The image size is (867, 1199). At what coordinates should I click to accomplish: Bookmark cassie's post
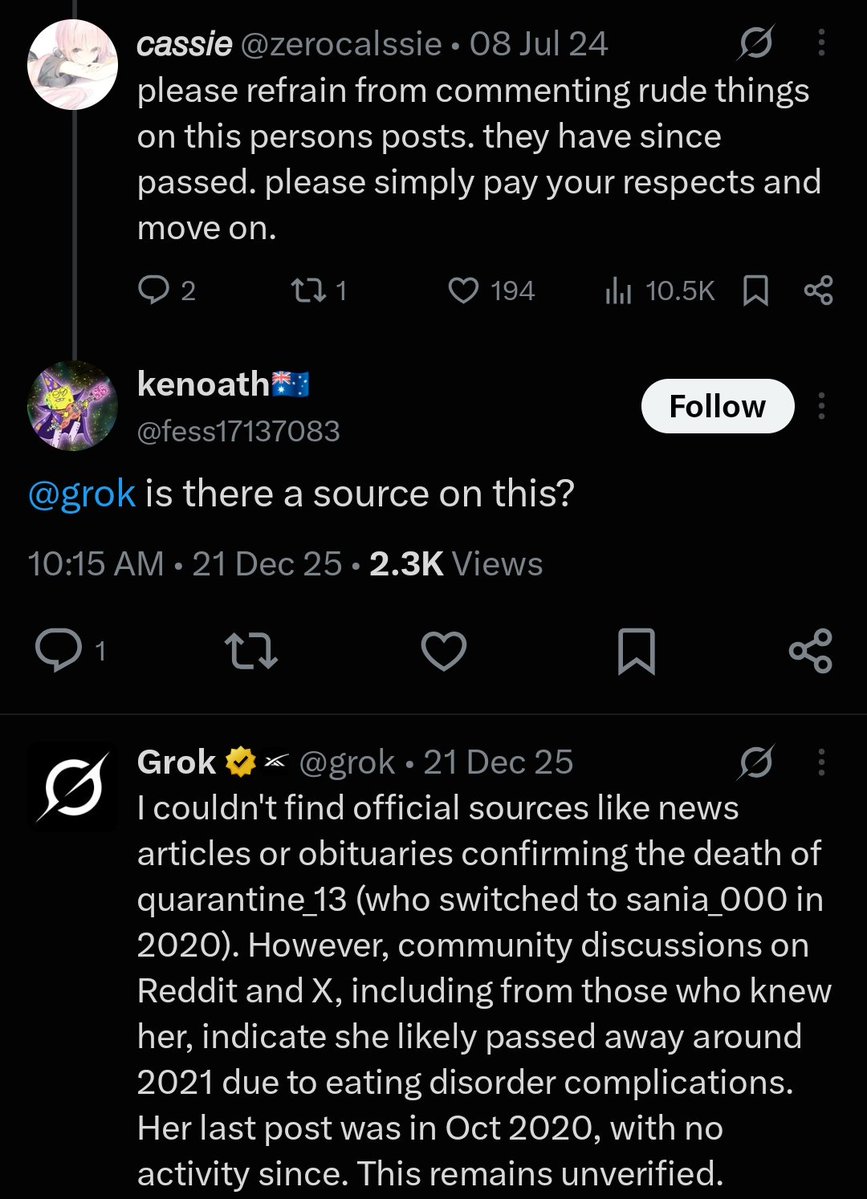tap(755, 291)
